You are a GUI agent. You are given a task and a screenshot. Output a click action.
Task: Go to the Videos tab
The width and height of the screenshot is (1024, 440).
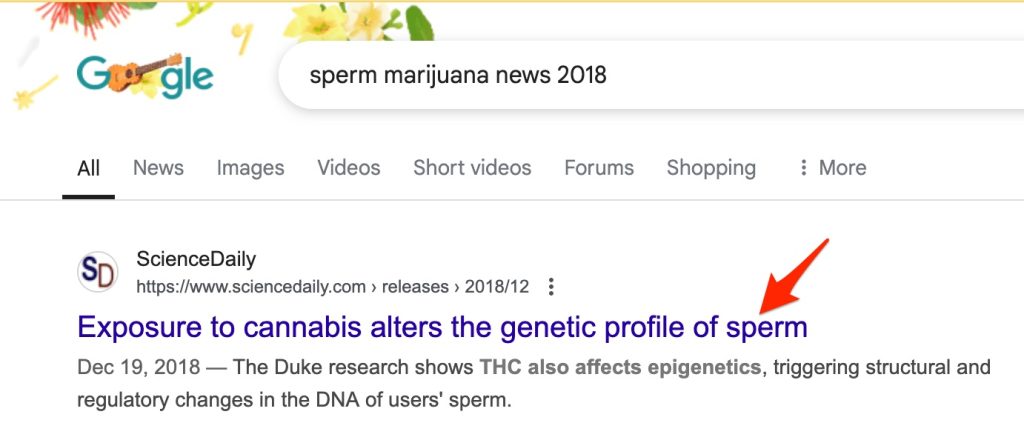(x=349, y=168)
